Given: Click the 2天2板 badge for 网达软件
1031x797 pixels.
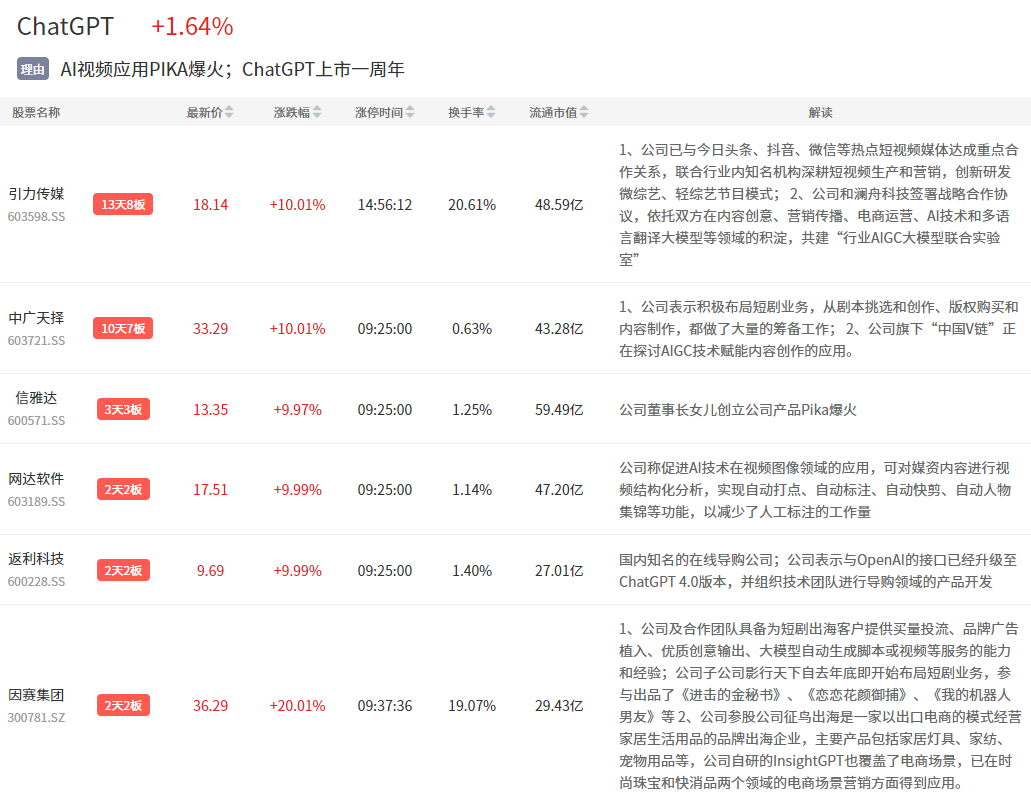Looking at the screenshot, I should [x=123, y=489].
